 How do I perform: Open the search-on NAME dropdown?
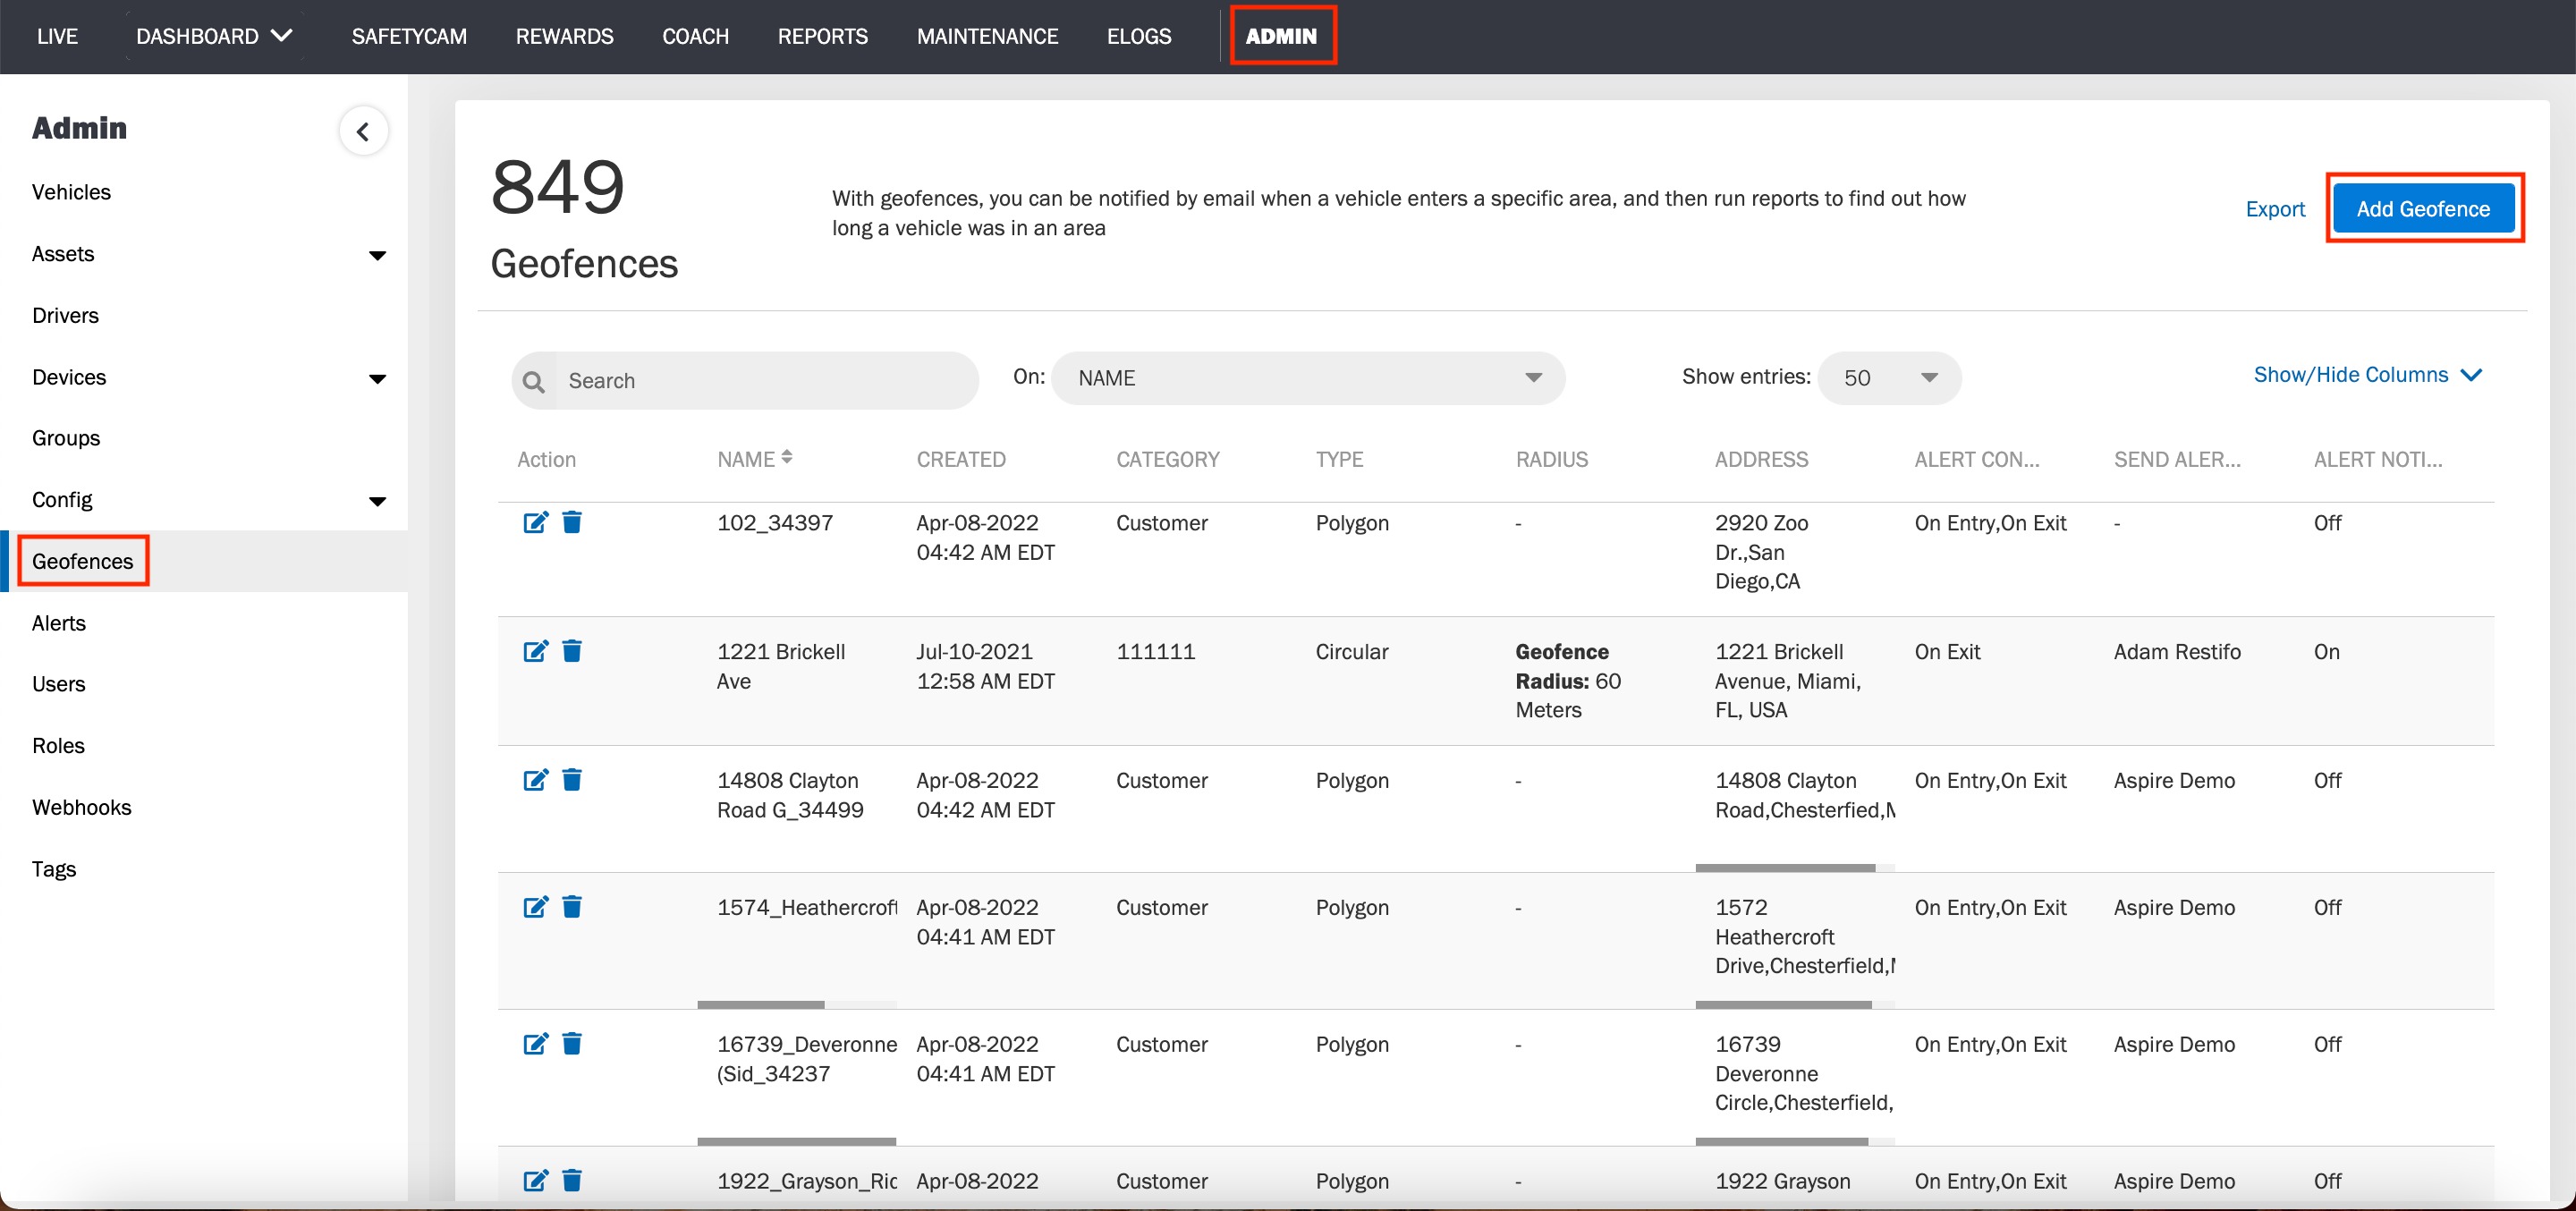(1308, 378)
